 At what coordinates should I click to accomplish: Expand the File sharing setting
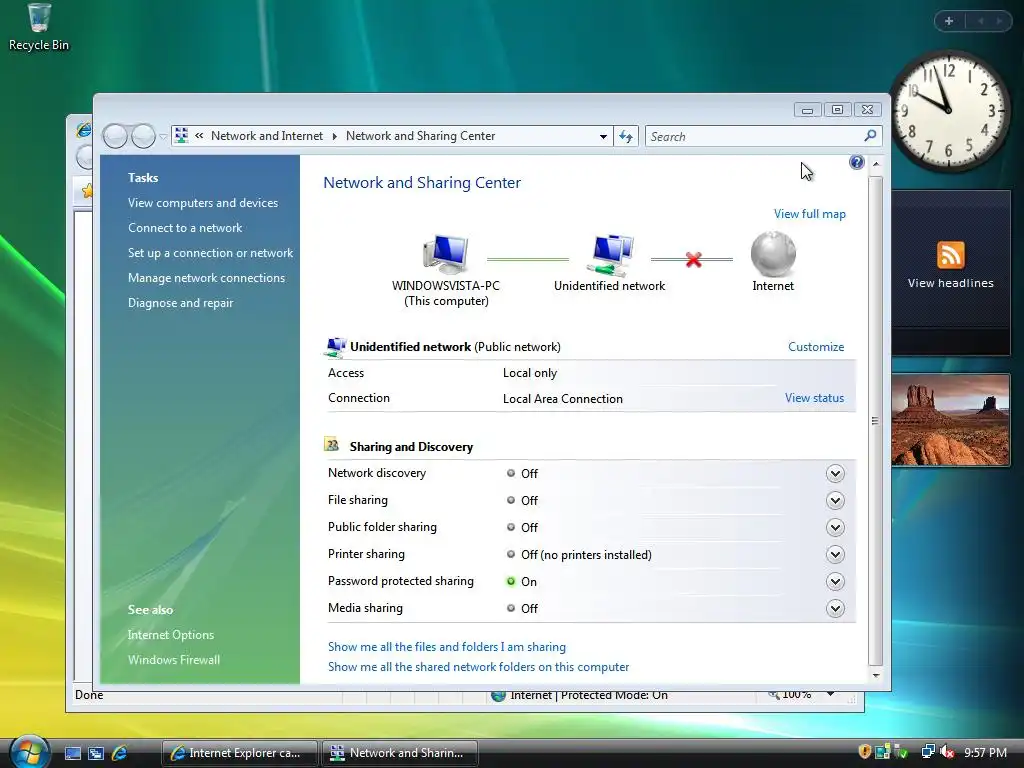click(x=835, y=500)
